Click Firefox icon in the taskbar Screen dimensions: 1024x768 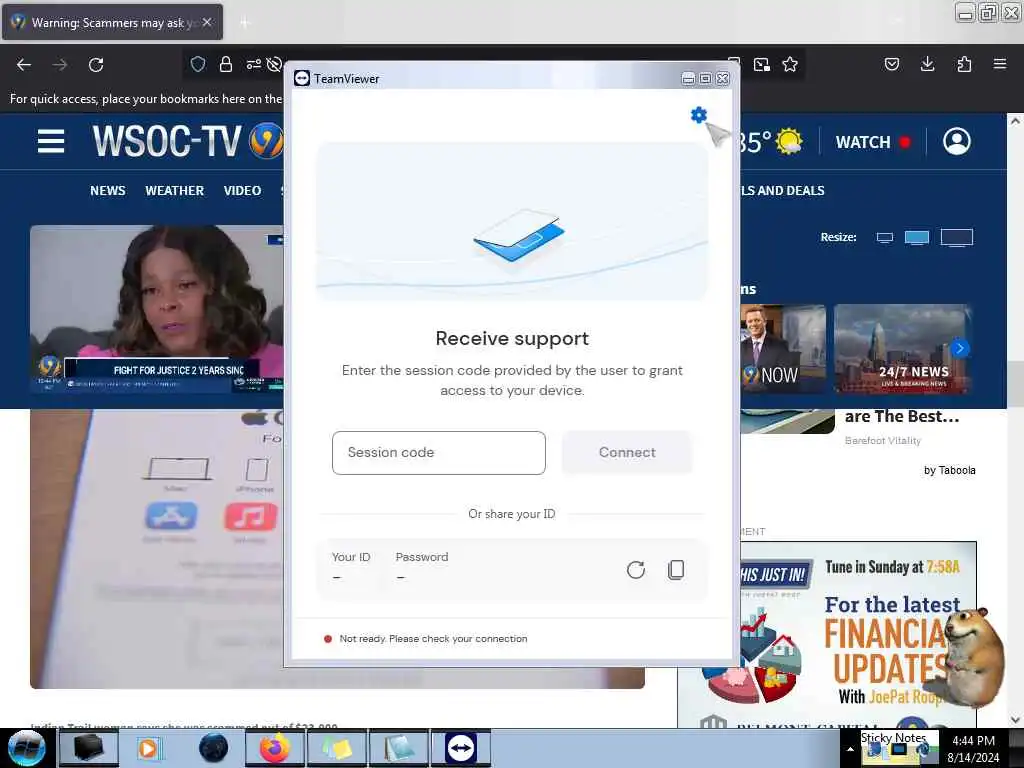pos(274,748)
